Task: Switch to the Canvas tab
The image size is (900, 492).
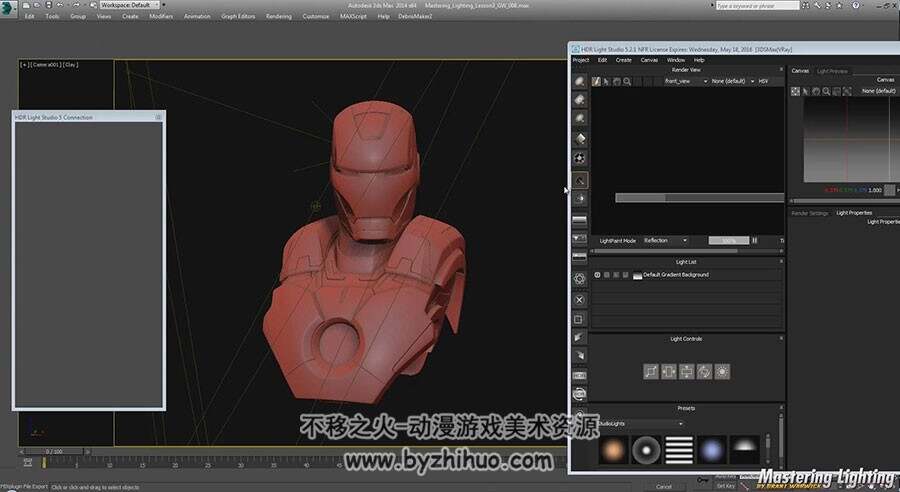Action: 800,71
